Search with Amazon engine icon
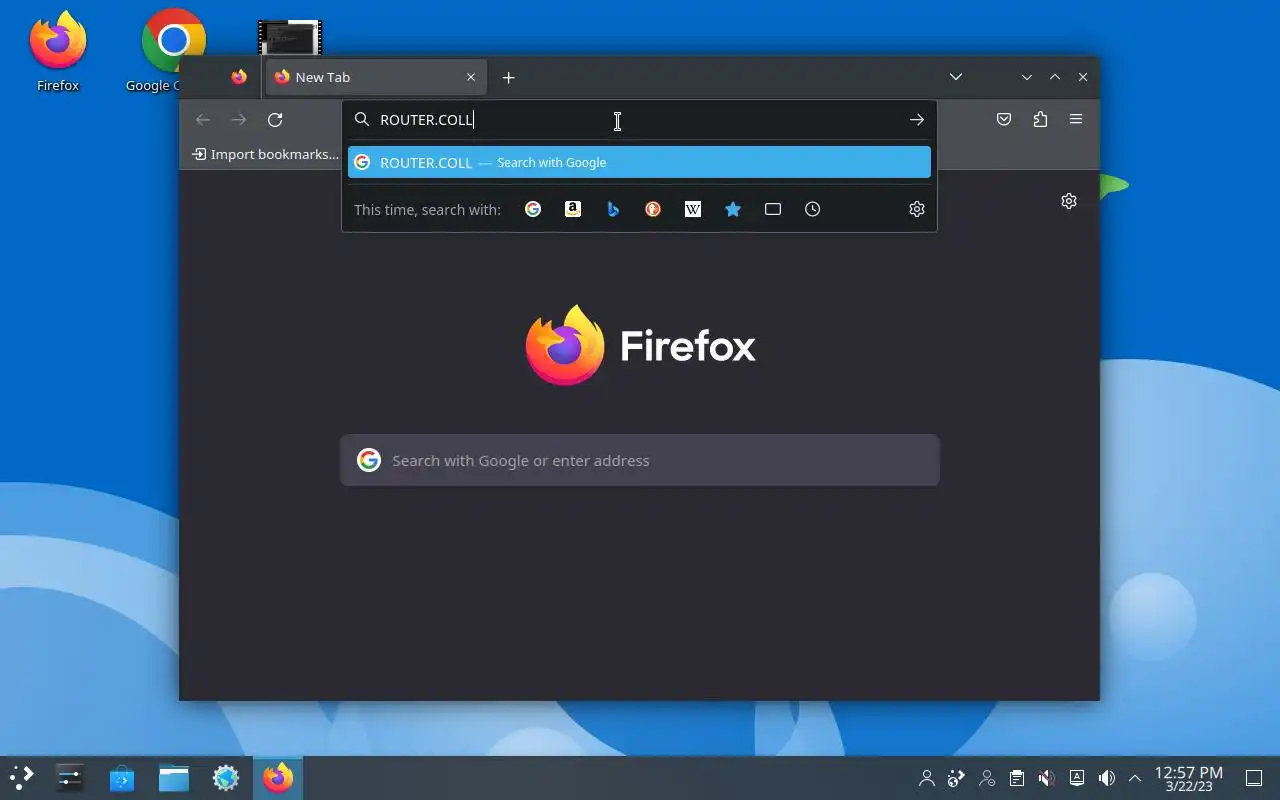This screenshot has width=1280, height=800. pos(573,209)
